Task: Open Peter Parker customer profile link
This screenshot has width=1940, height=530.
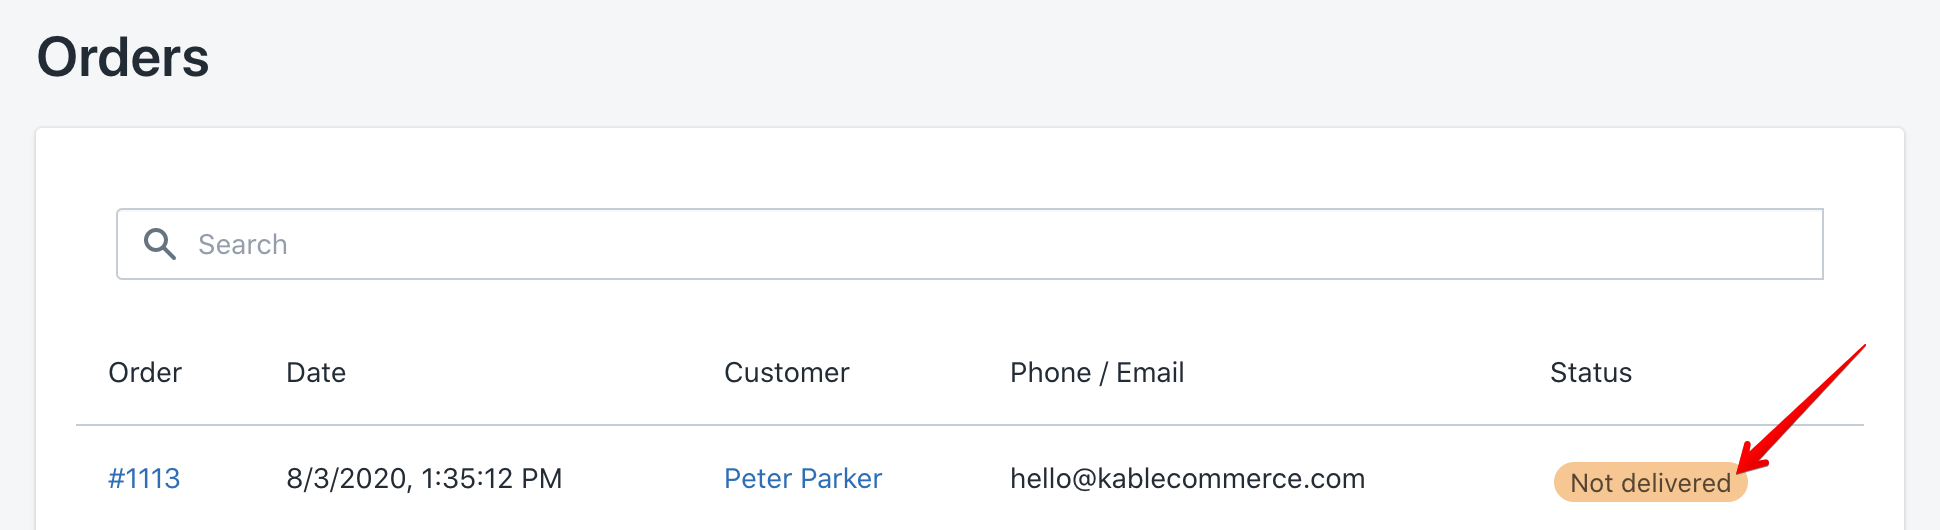Action: tap(803, 479)
